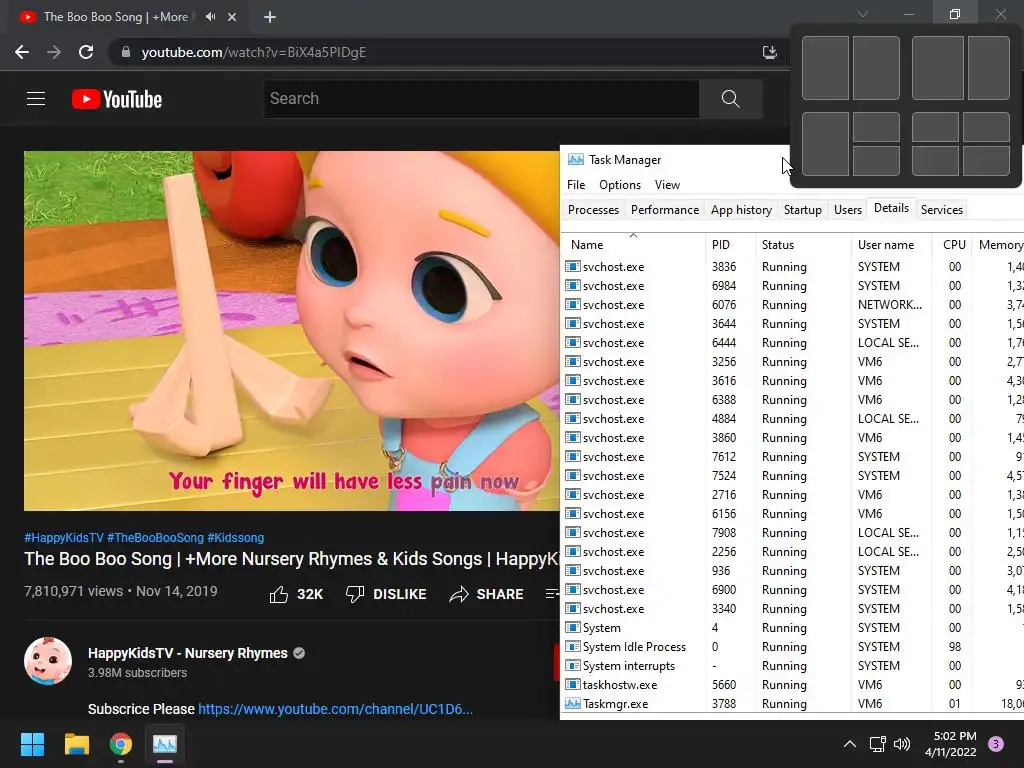1024x768 pixels.
Task: Click the volume speaker icon in tray
Action: (902, 744)
